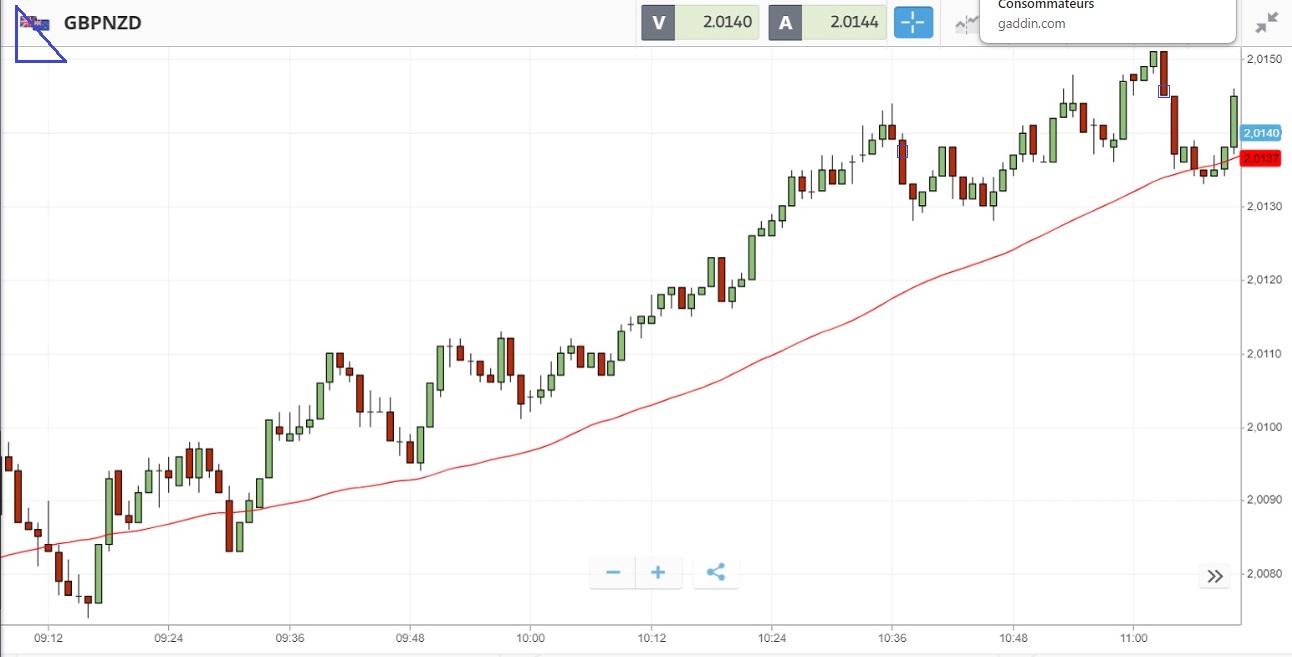Zoom in with the plus button
The width and height of the screenshot is (1292, 657).
tap(658, 573)
